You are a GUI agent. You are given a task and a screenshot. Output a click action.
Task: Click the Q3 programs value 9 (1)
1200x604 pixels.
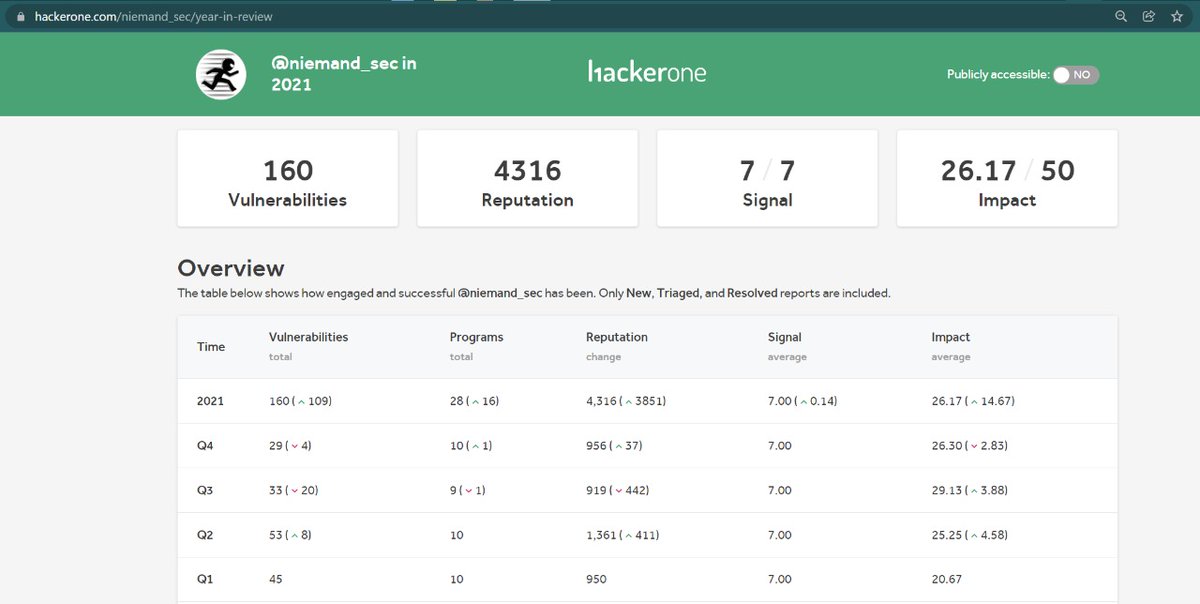[x=467, y=491]
